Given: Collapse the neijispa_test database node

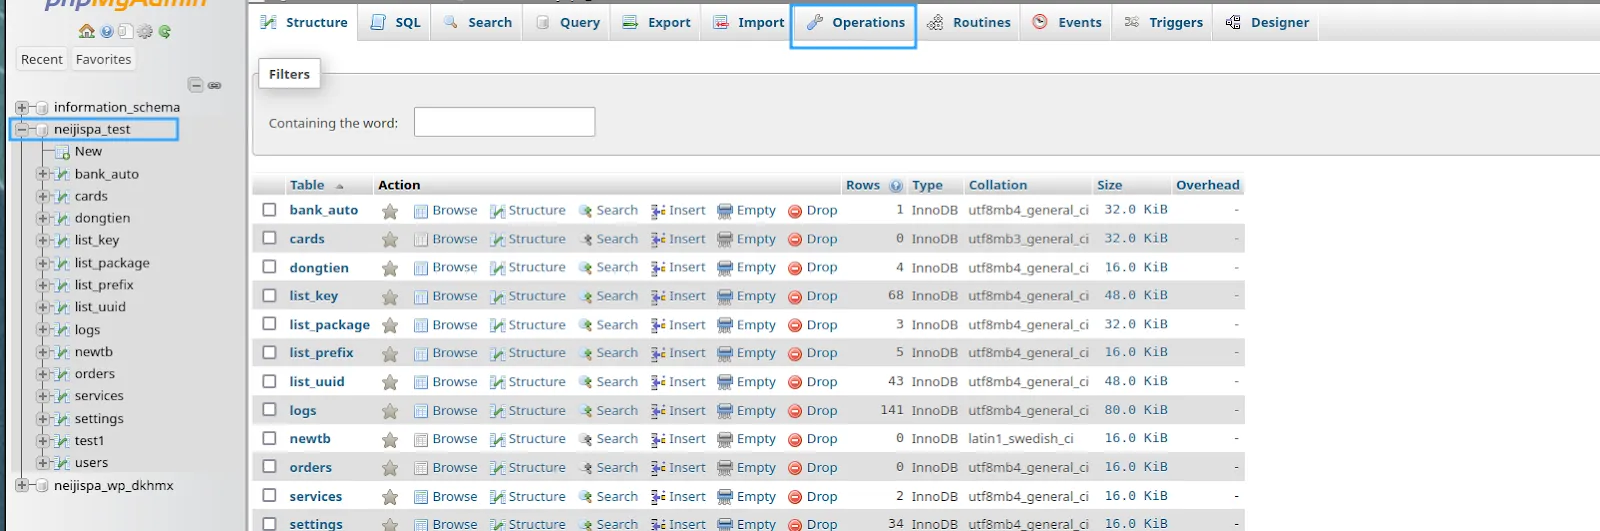Looking at the screenshot, I should (21, 129).
